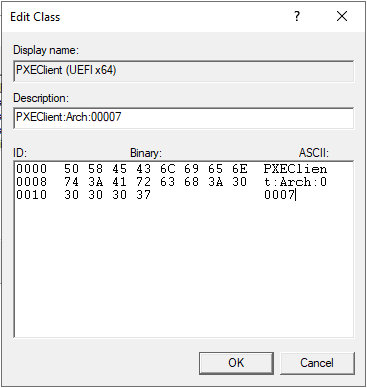The height and width of the screenshot is (388, 367).
Task: Click hex byte 37 in row 0010
Action: click(x=144, y=195)
